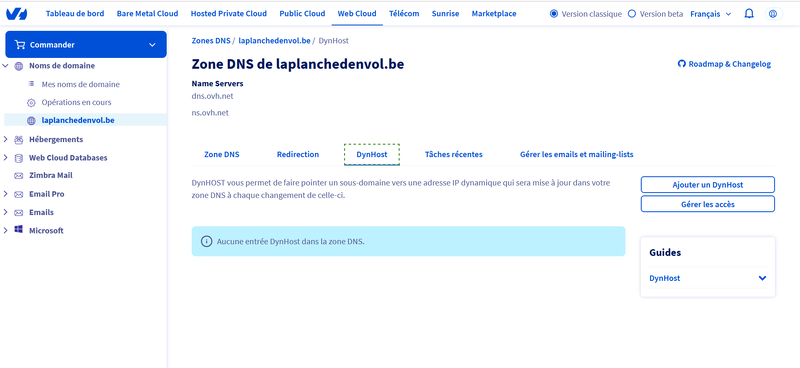800x368 pixels.
Task: Click the globe icon beside laplanchedenvol.be in sidebar
Action: (x=31, y=121)
